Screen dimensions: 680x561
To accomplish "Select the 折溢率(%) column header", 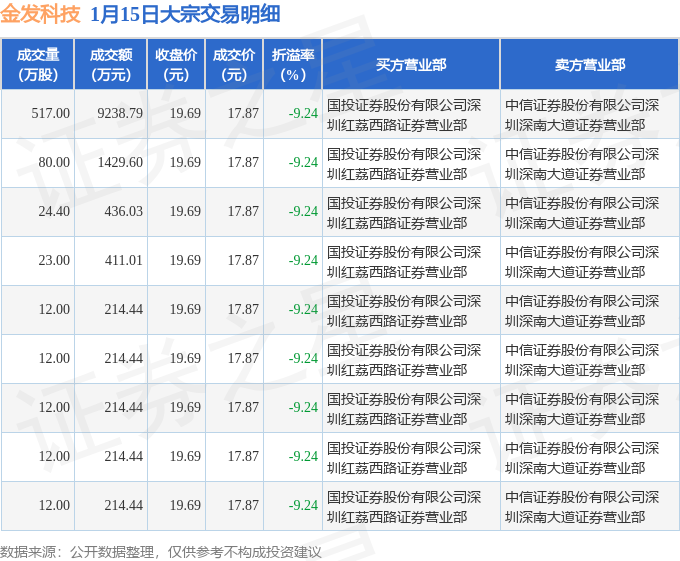I will click(x=293, y=65).
